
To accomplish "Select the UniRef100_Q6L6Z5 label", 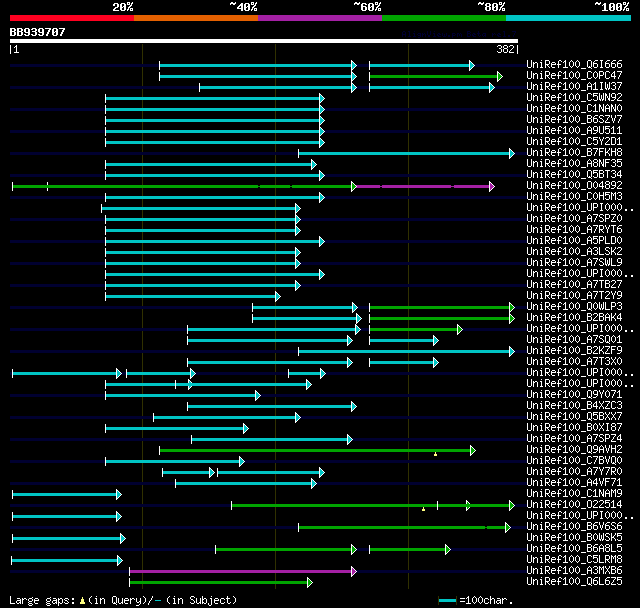I will tap(574, 582).
